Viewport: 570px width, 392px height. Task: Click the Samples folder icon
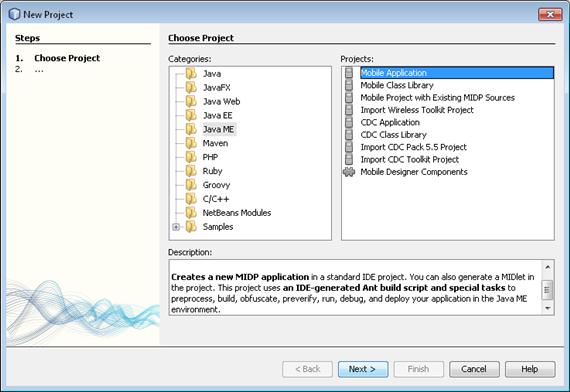191,227
